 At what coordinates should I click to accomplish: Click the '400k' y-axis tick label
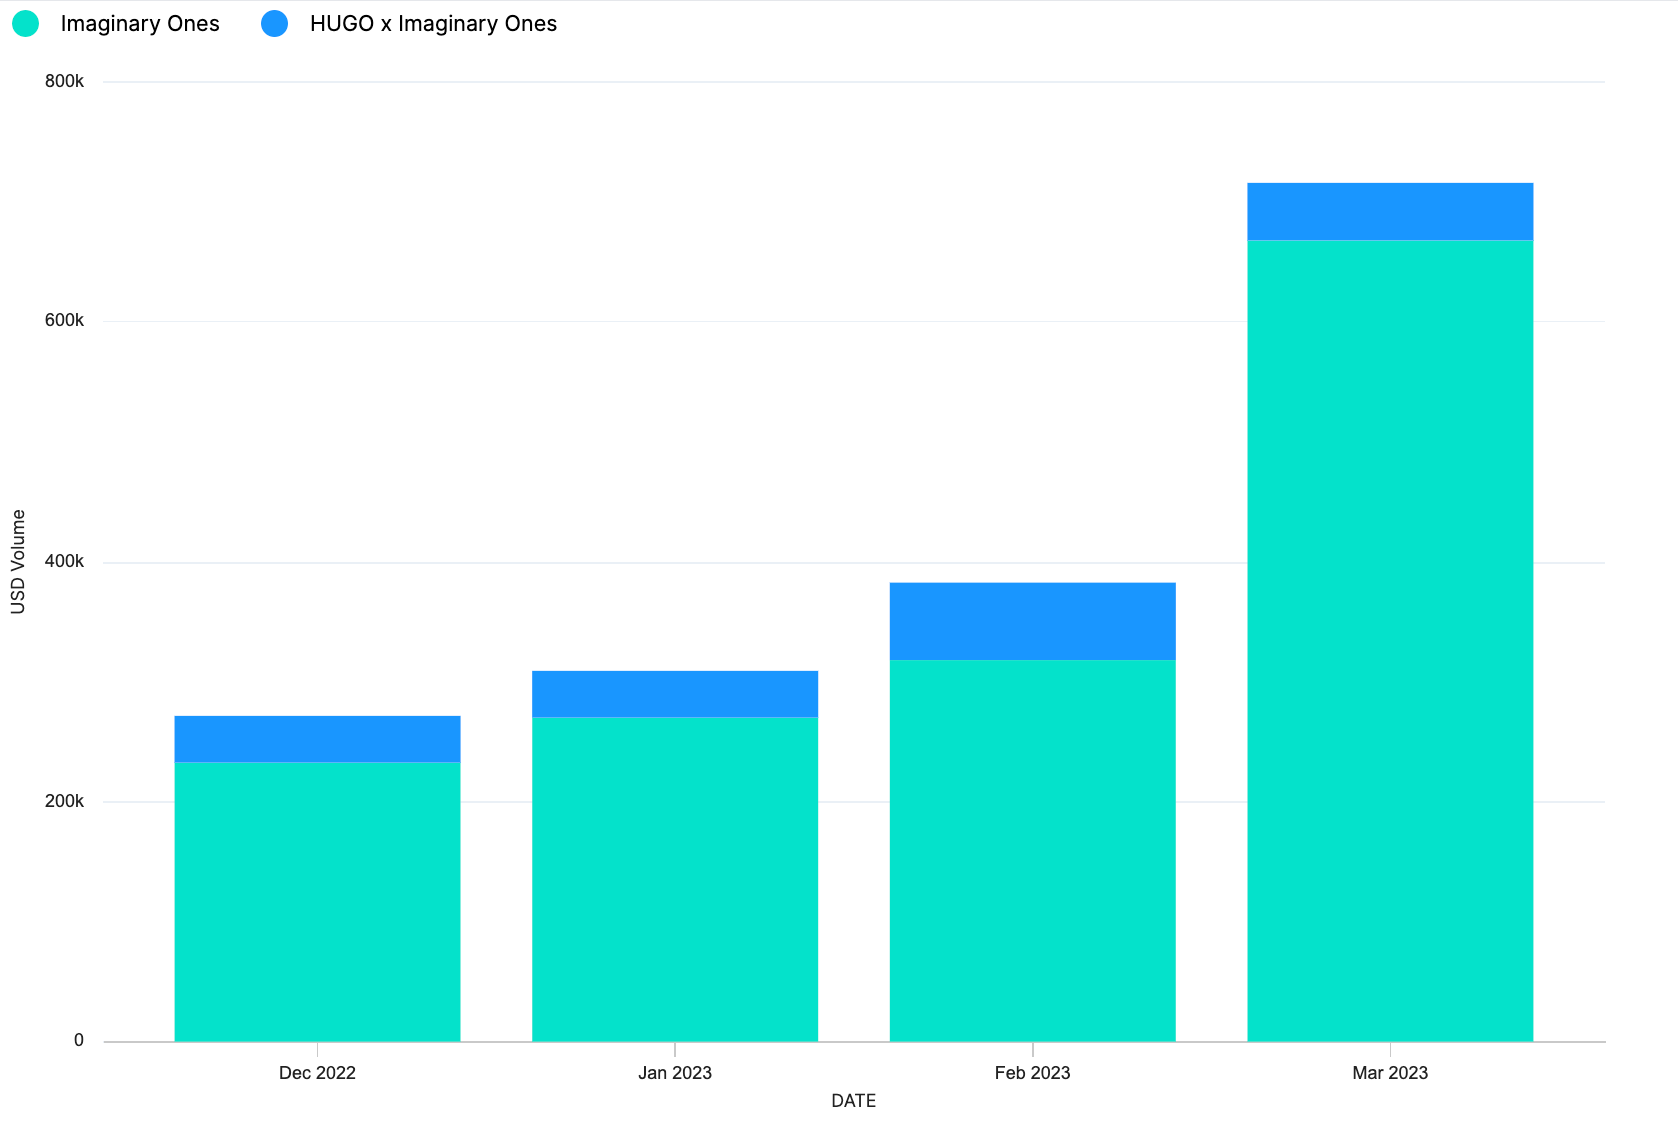[x=64, y=561]
